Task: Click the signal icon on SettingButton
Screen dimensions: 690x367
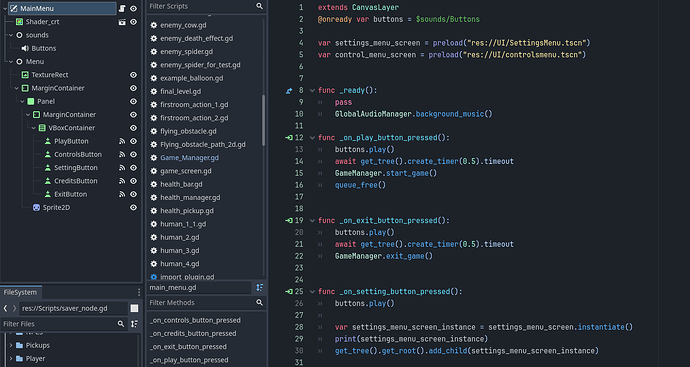Action: (122, 168)
